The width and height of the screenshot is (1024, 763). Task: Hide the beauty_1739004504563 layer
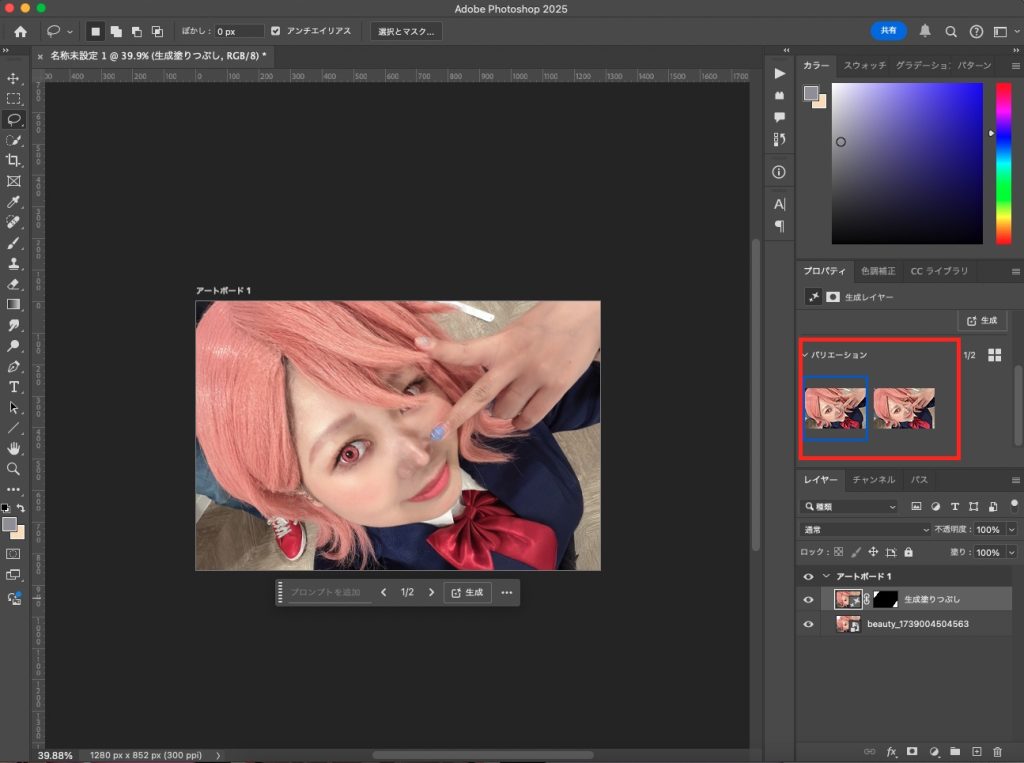click(x=808, y=624)
